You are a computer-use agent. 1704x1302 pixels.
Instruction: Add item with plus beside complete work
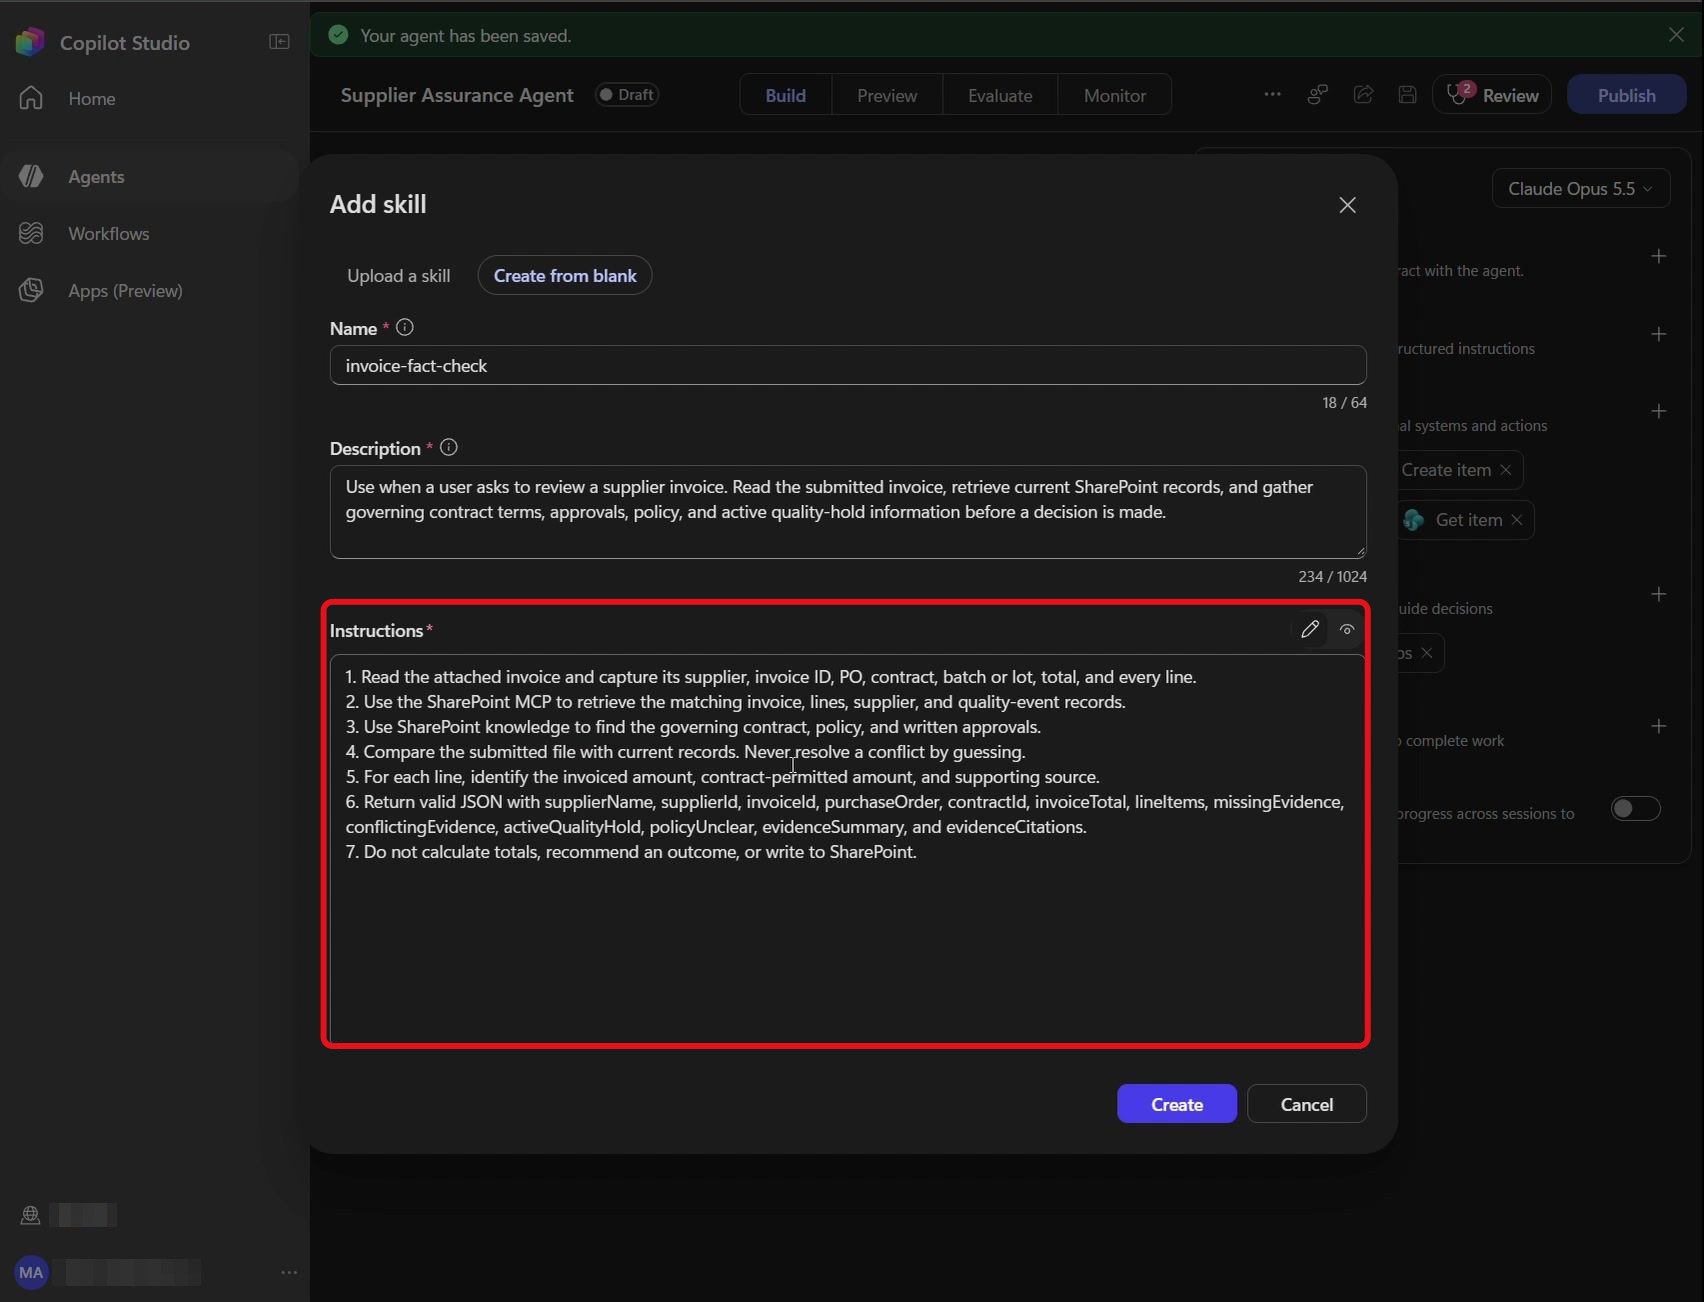tap(1658, 726)
